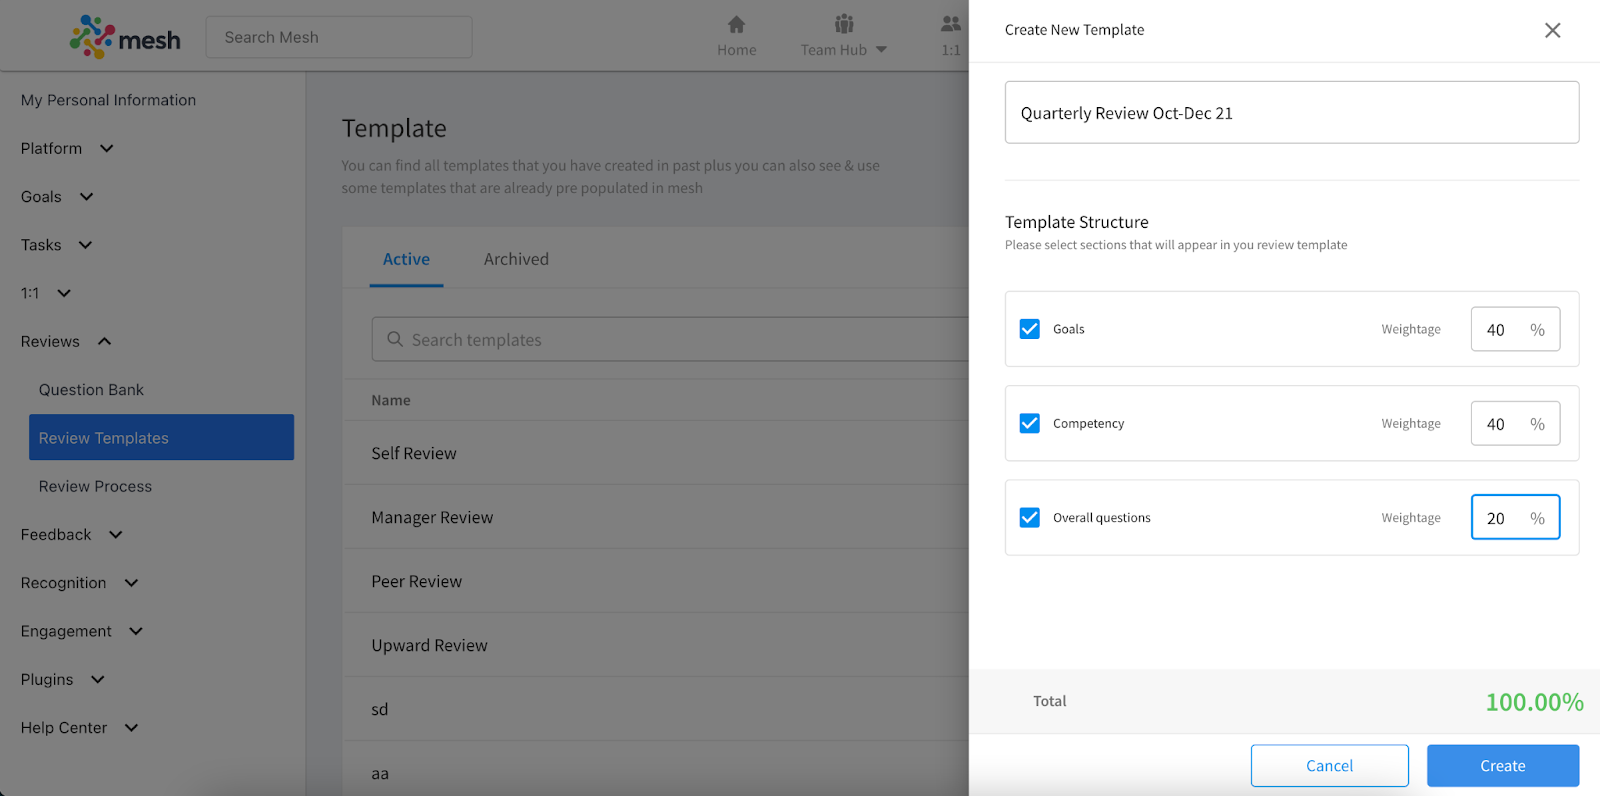This screenshot has width=1600, height=796.
Task: Click the Name column header
Action: [391, 400]
